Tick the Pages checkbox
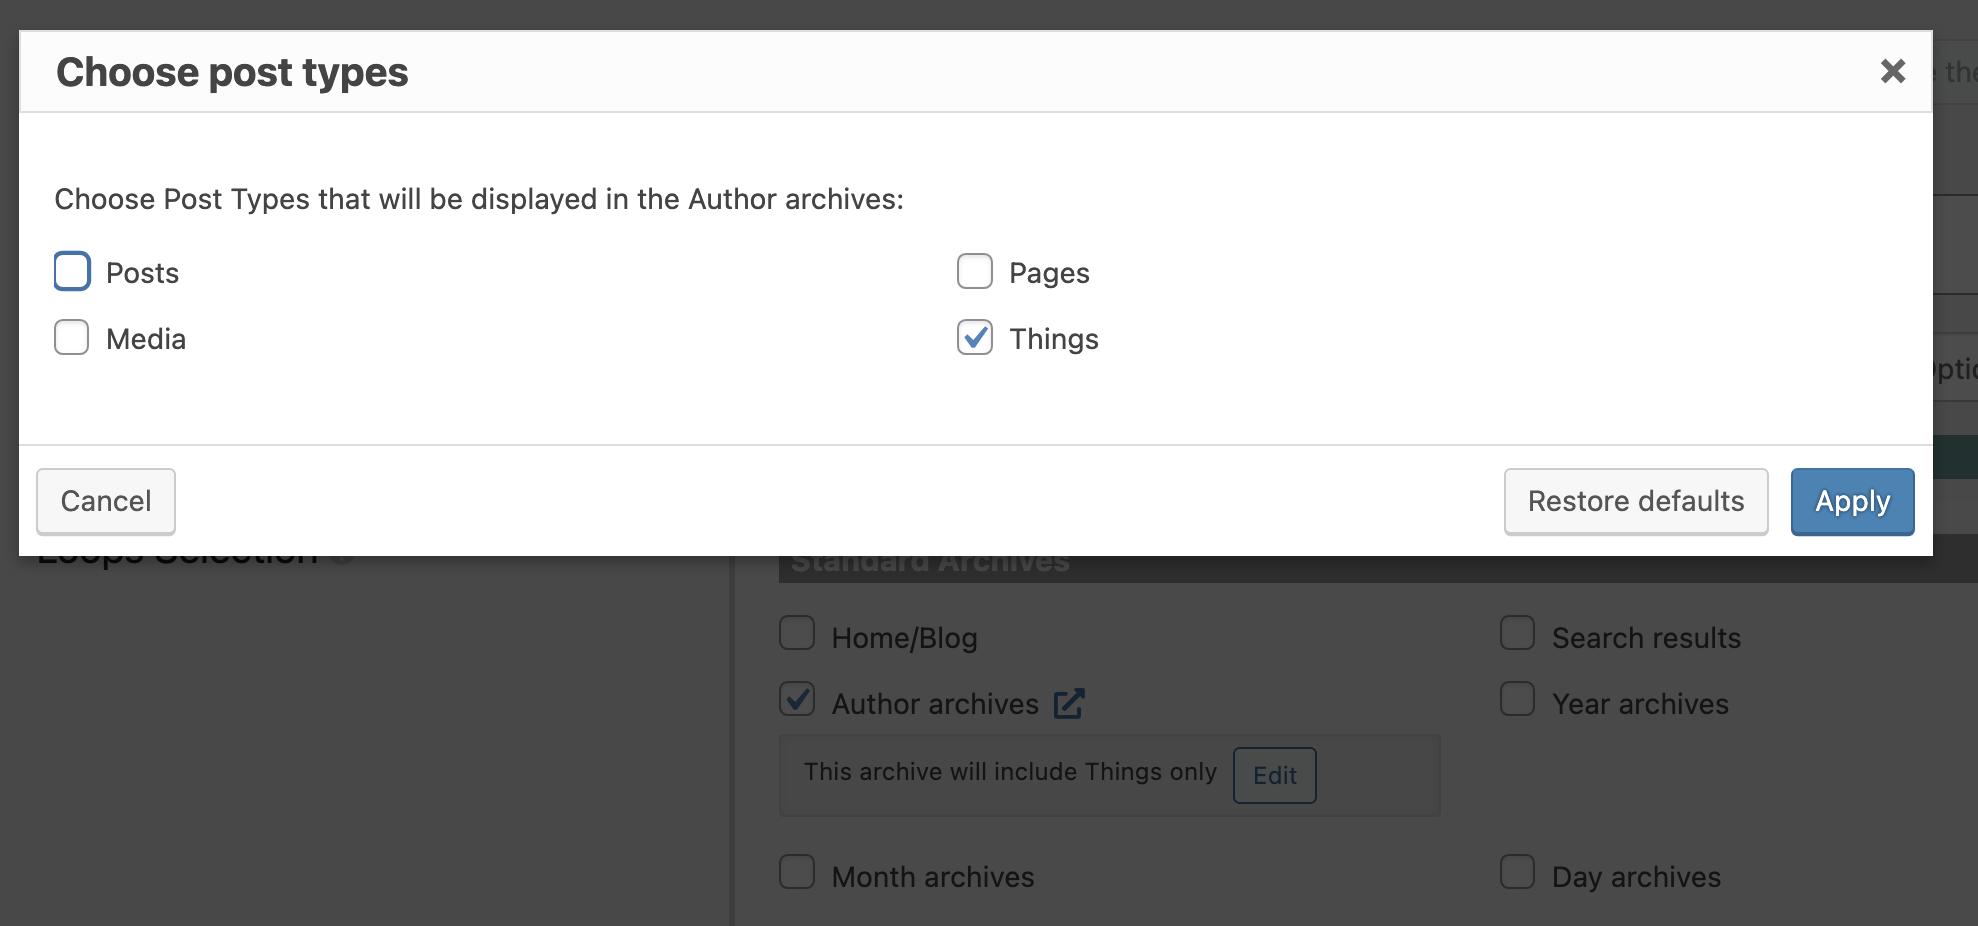 pos(975,272)
